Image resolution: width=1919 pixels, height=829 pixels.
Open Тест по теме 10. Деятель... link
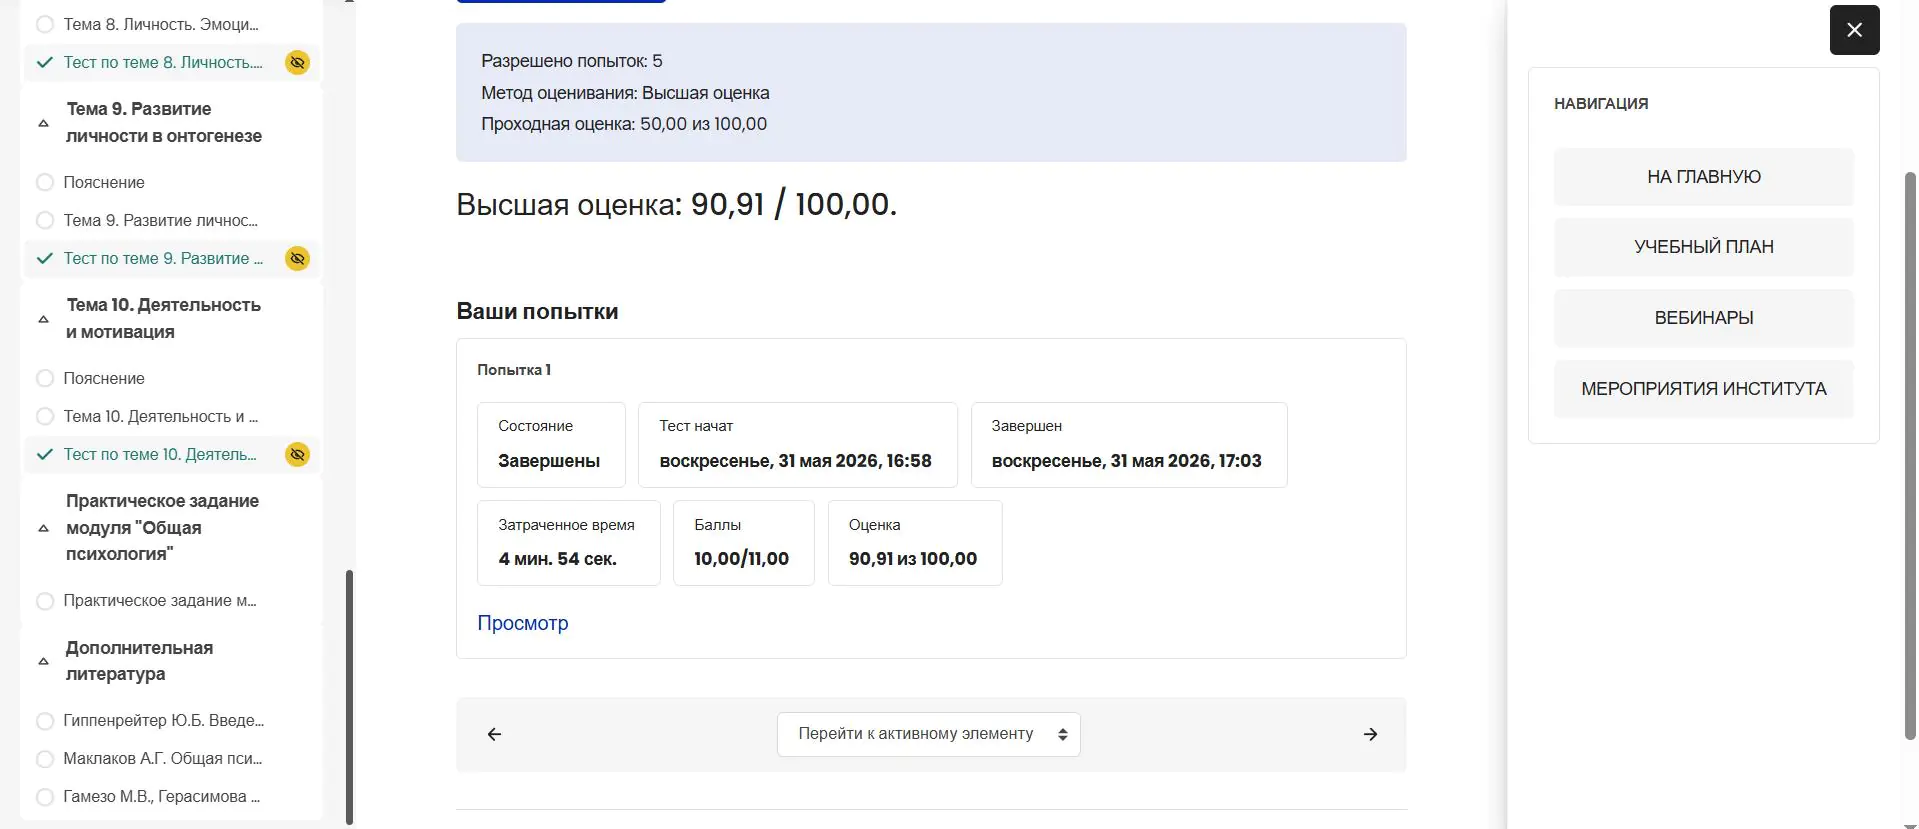pos(160,454)
